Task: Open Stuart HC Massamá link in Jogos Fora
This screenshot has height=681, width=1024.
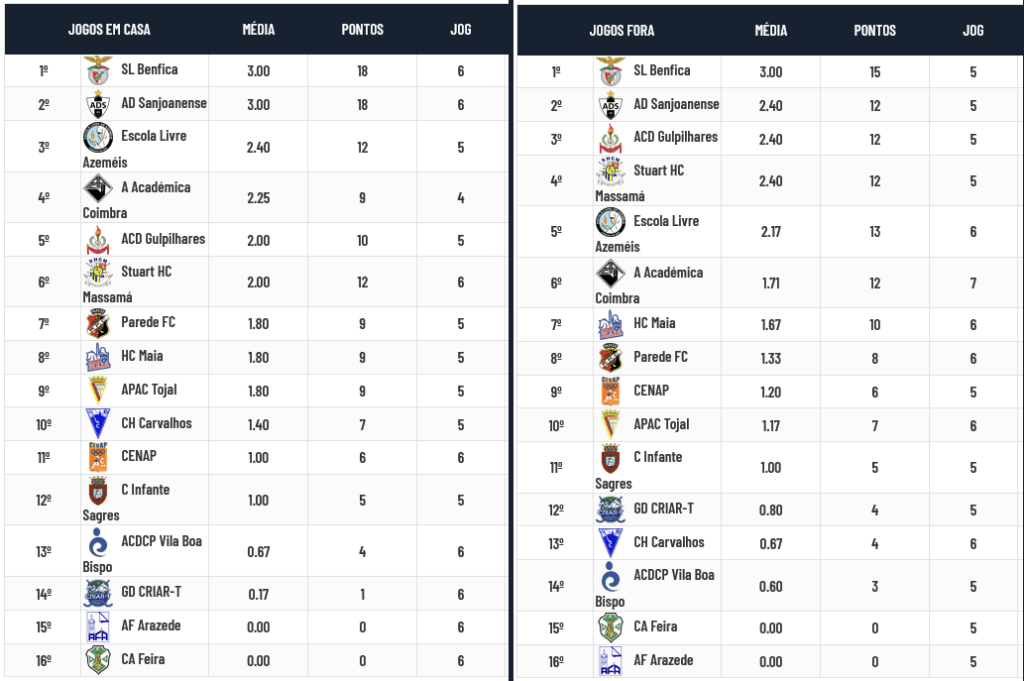Action: (658, 171)
